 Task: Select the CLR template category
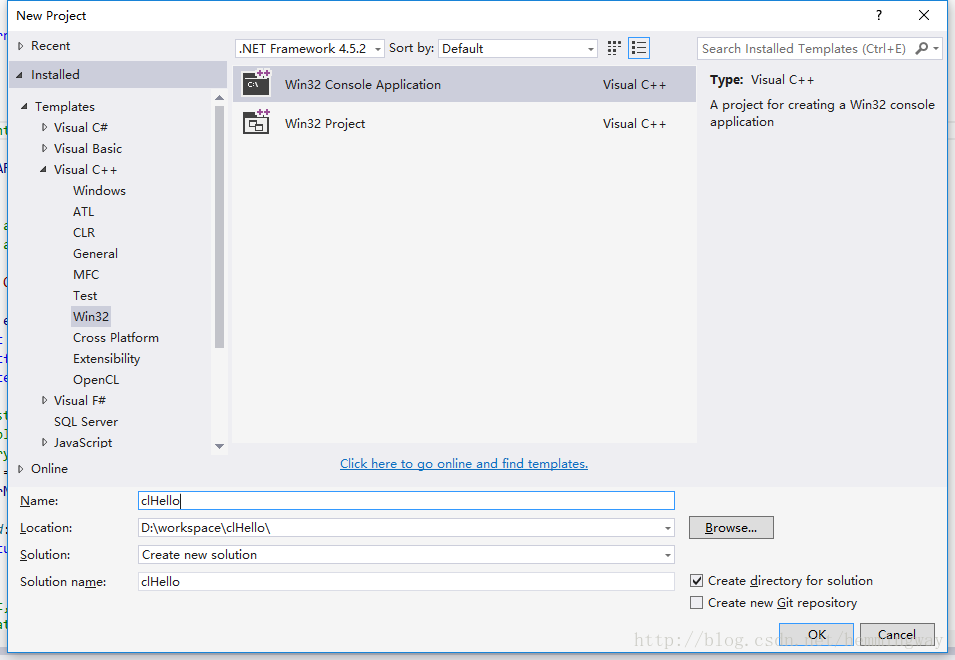[84, 233]
